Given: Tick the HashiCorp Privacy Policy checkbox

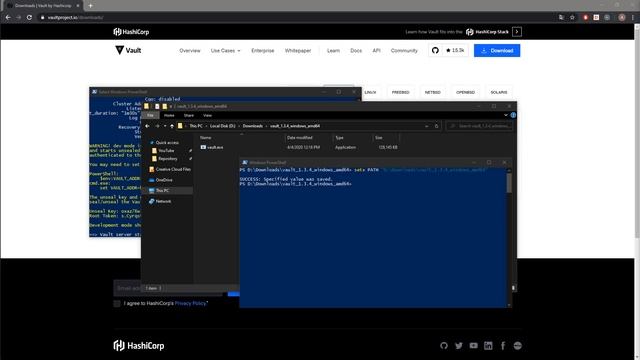Looking at the screenshot, I should [117, 303].
